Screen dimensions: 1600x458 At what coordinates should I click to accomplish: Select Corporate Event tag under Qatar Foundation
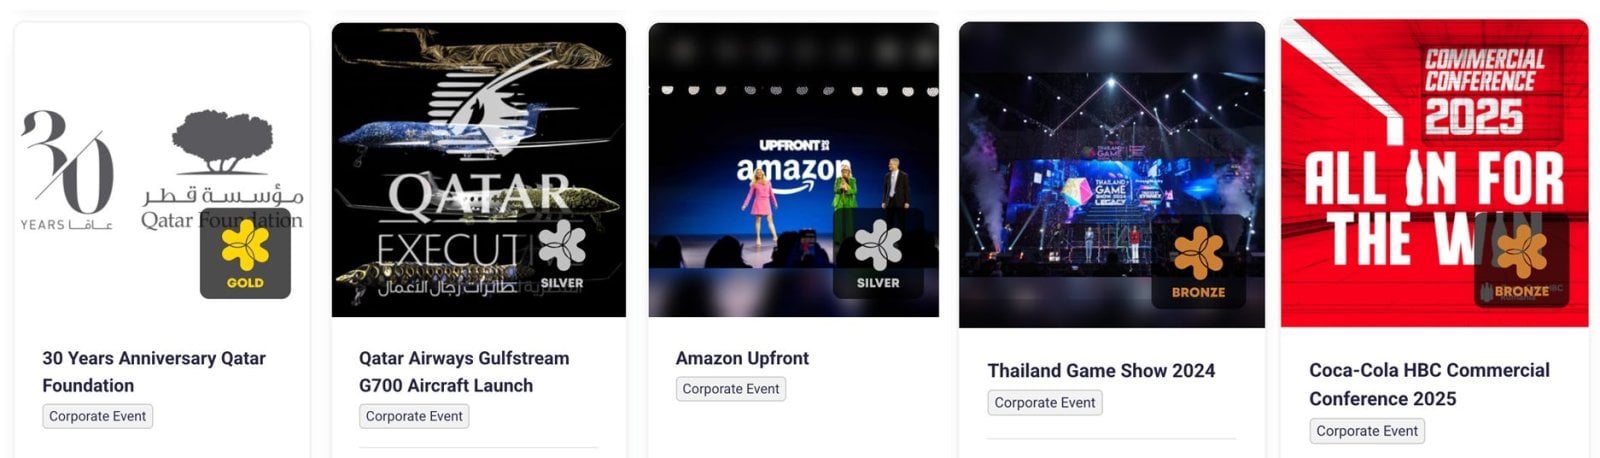tap(98, 416)
